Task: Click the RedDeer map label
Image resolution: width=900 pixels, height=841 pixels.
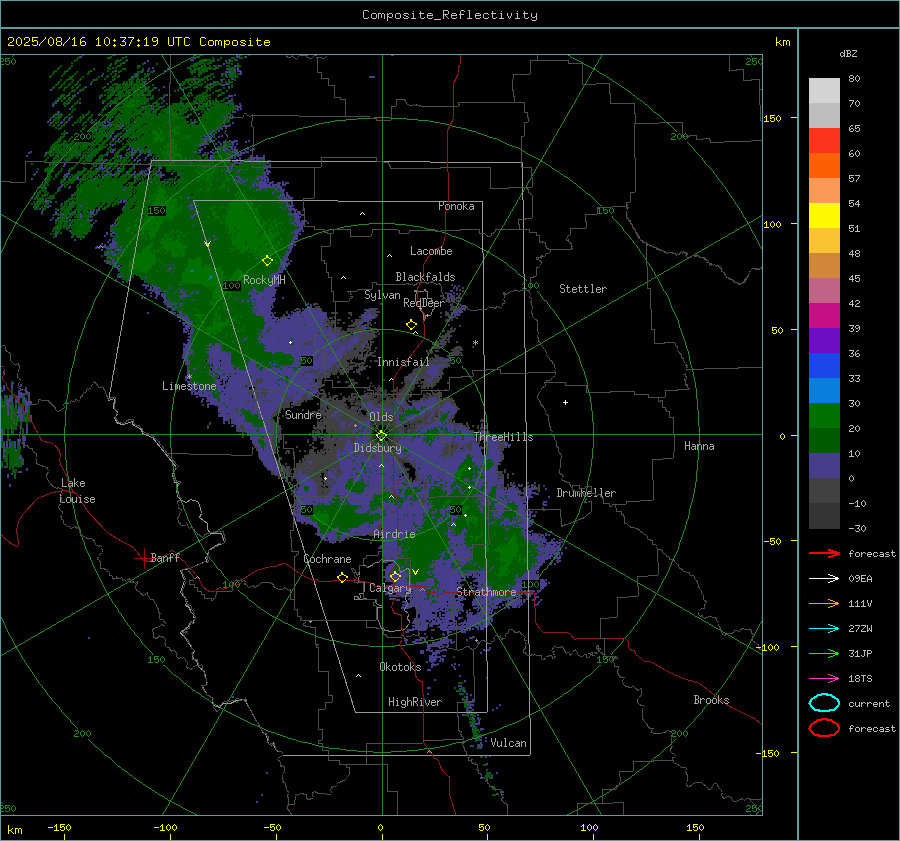Action: click(x=424, y=303)
